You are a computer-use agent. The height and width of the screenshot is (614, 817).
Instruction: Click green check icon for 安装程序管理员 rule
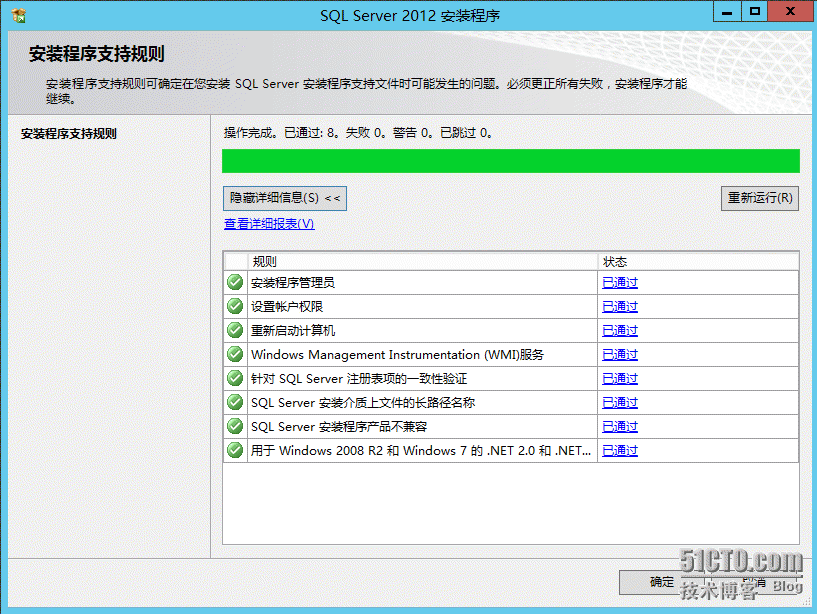click(x=235, y=283)
